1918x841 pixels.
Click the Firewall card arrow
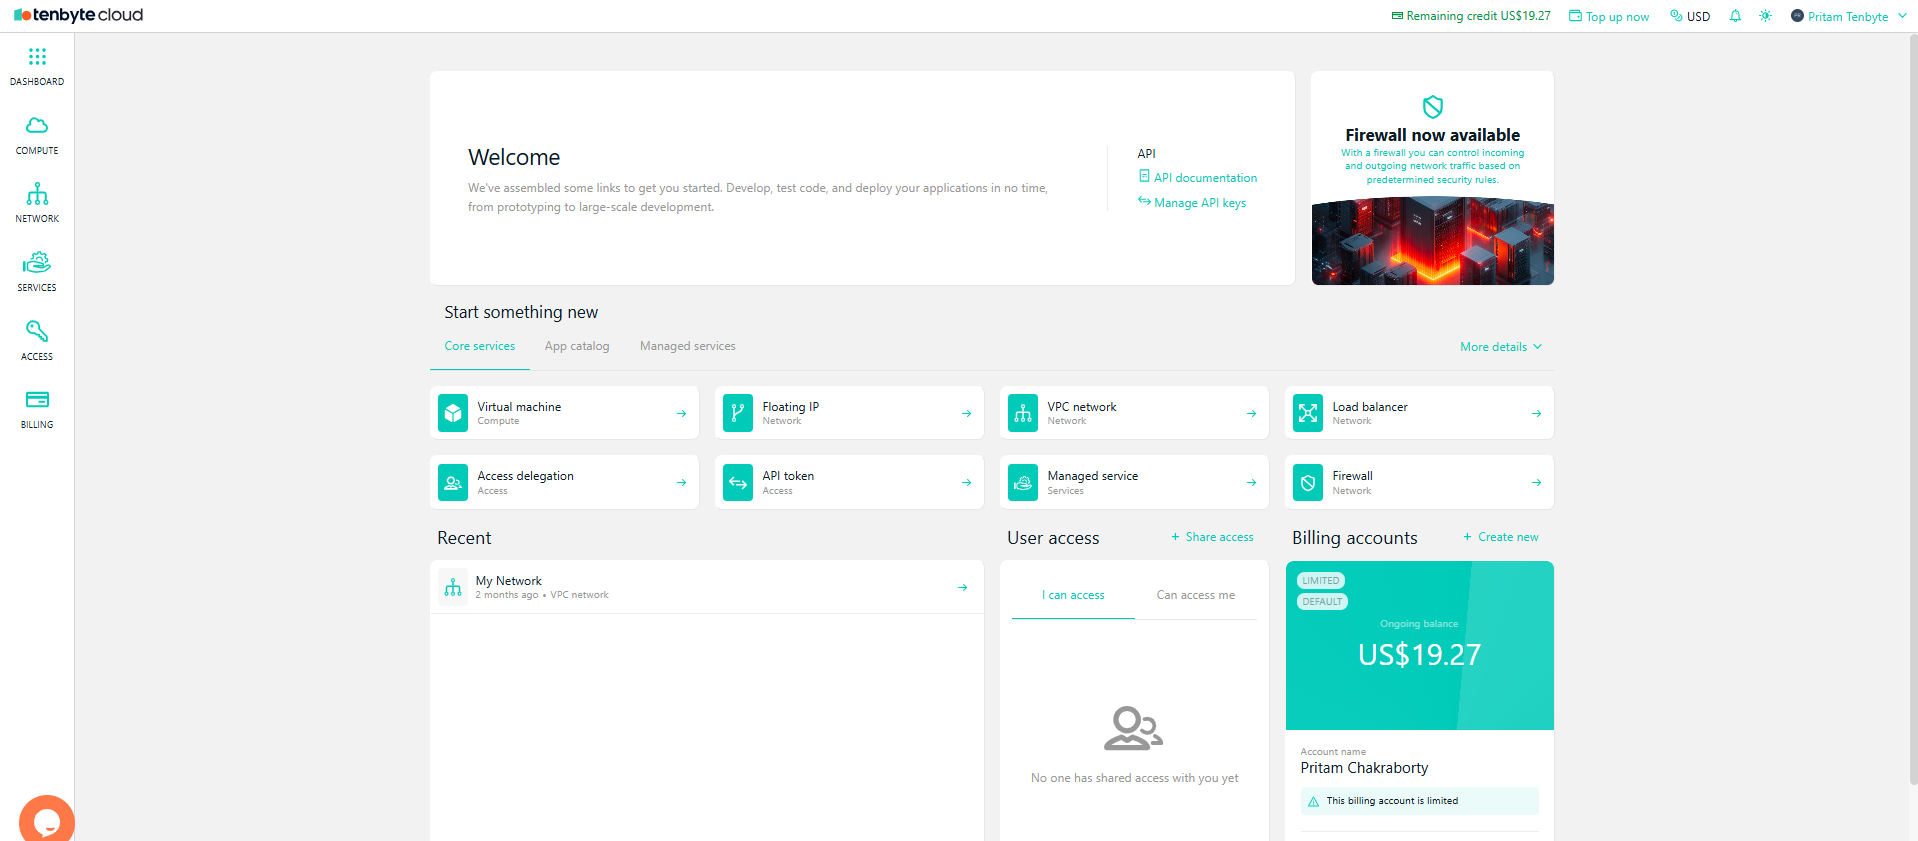pos(1536,482)
